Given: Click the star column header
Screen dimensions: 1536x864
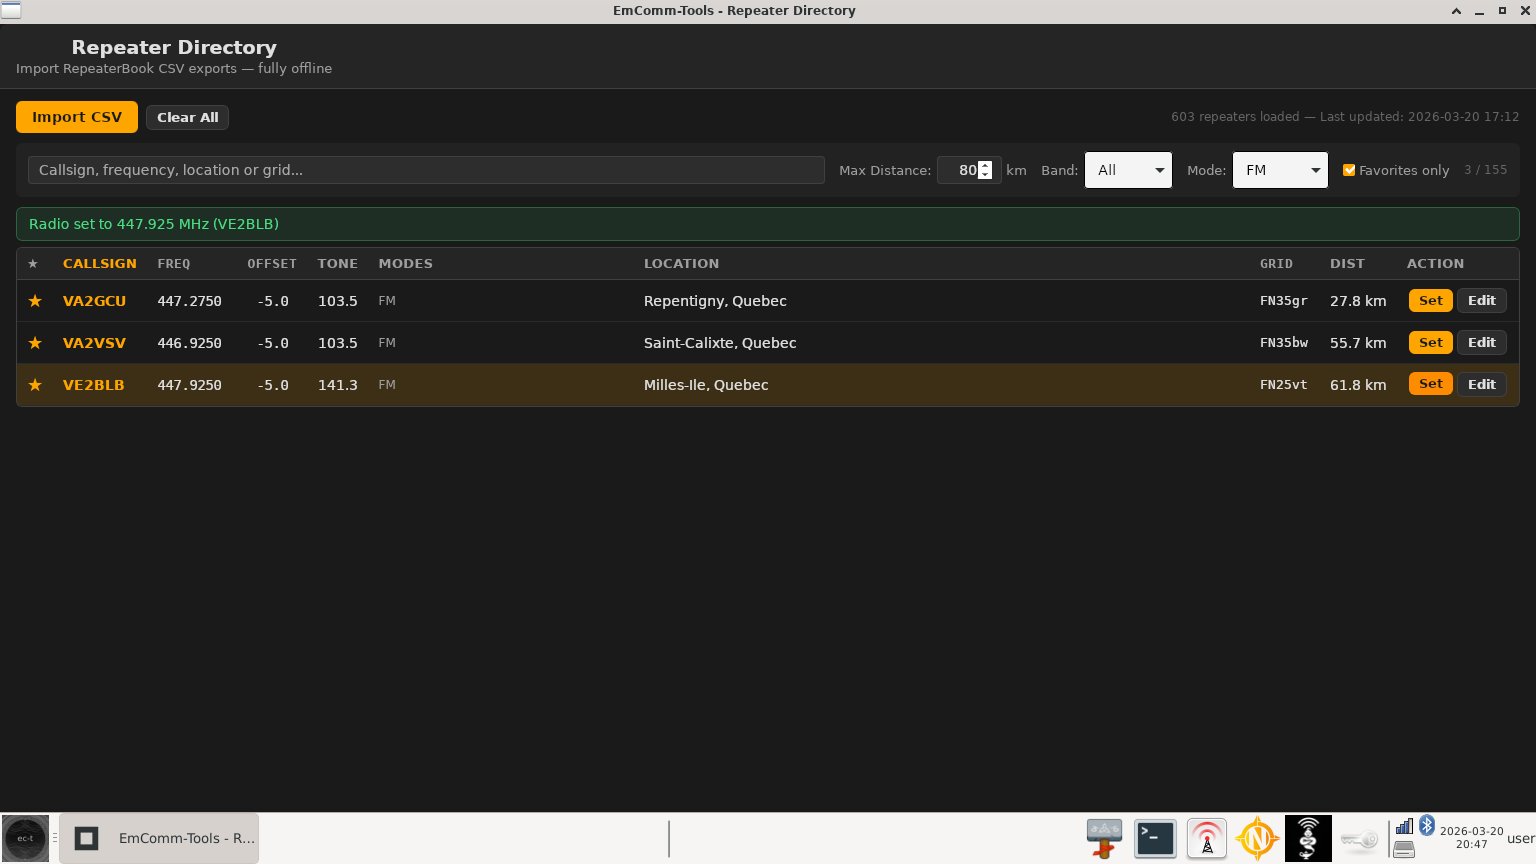Looking at the screenshot, I should (33, 264).
